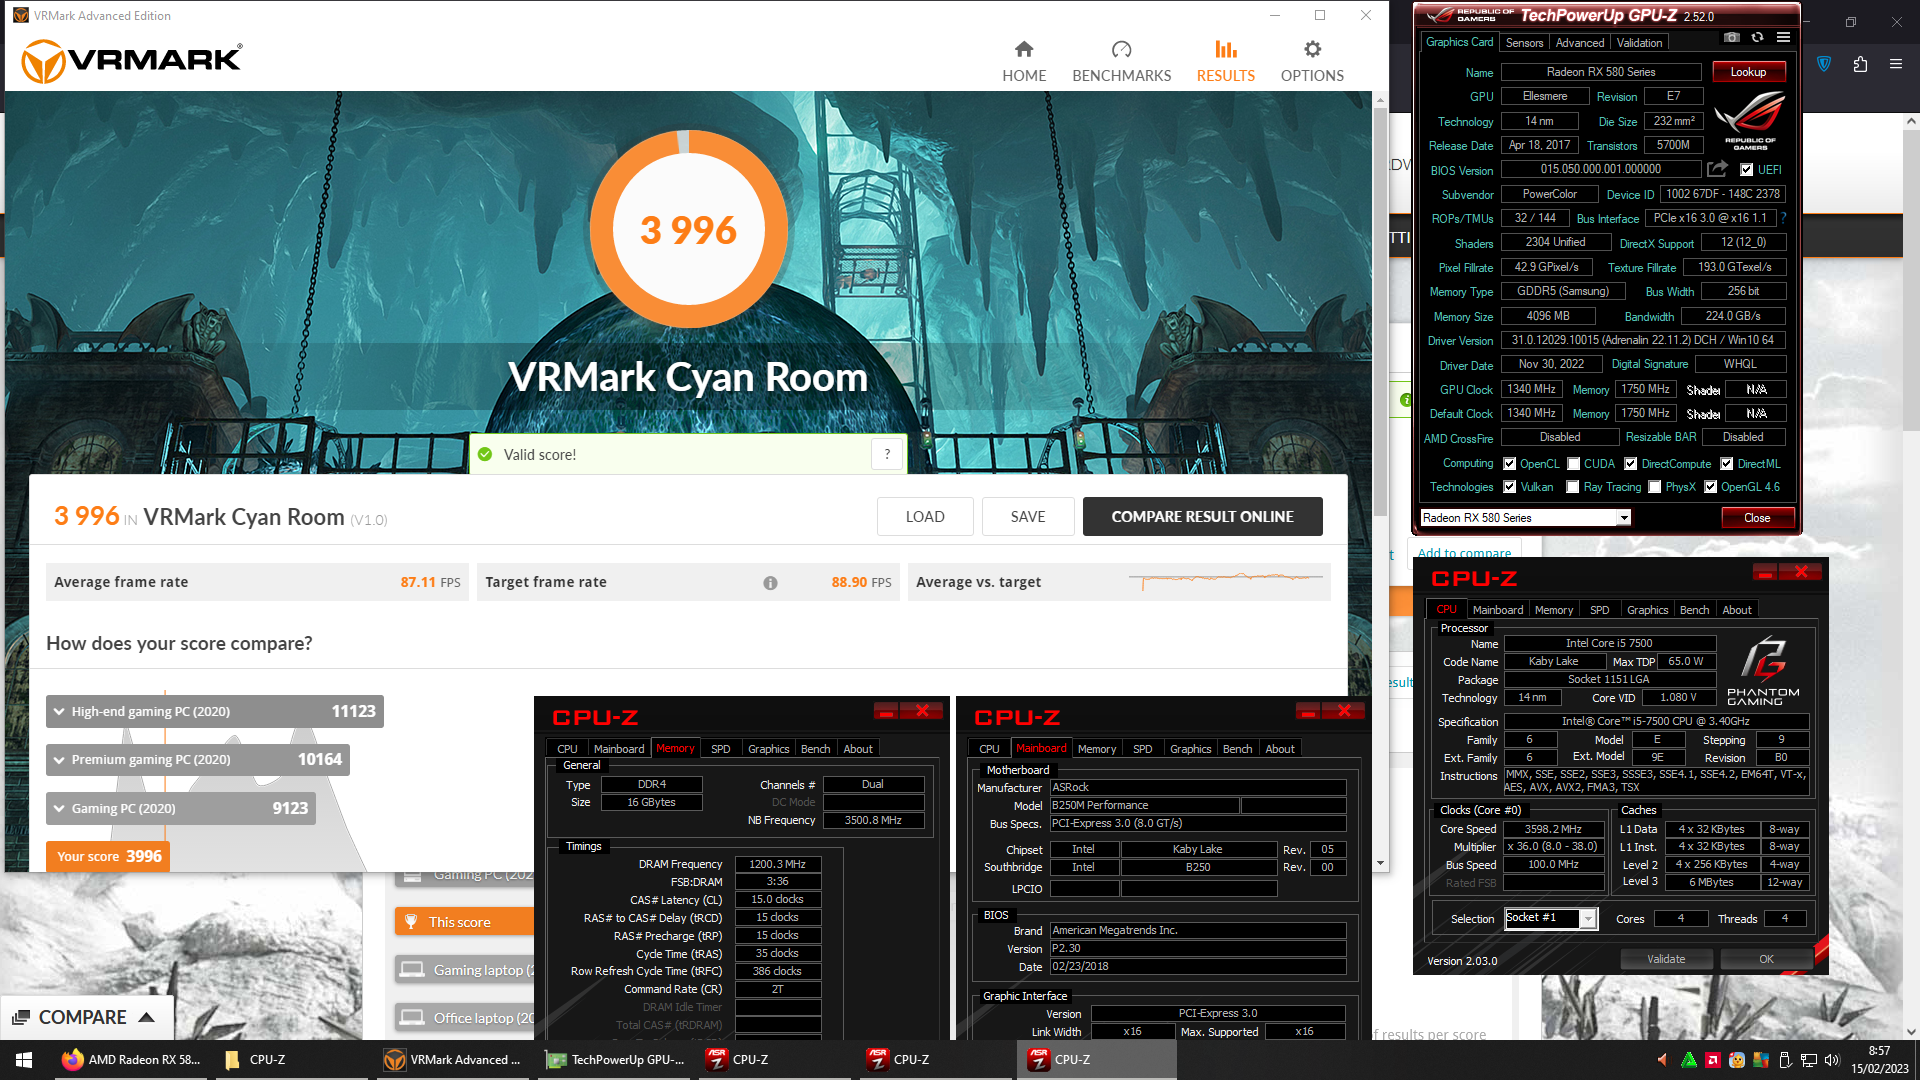Toggle DirectML checkbox in GPU-Z
The image size is (1920, 1080).
[x=1727, y=464]
